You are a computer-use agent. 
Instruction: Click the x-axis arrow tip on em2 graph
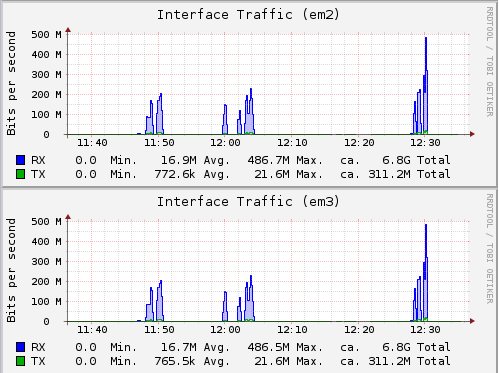point(472,134)
